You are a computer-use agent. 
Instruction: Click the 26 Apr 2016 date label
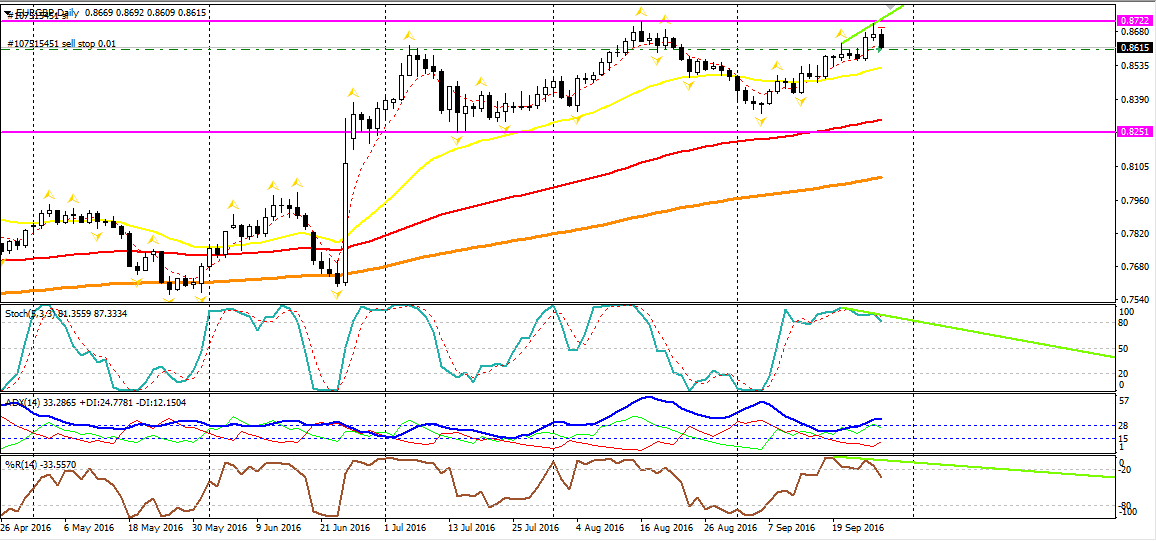[x=25, y=528]
